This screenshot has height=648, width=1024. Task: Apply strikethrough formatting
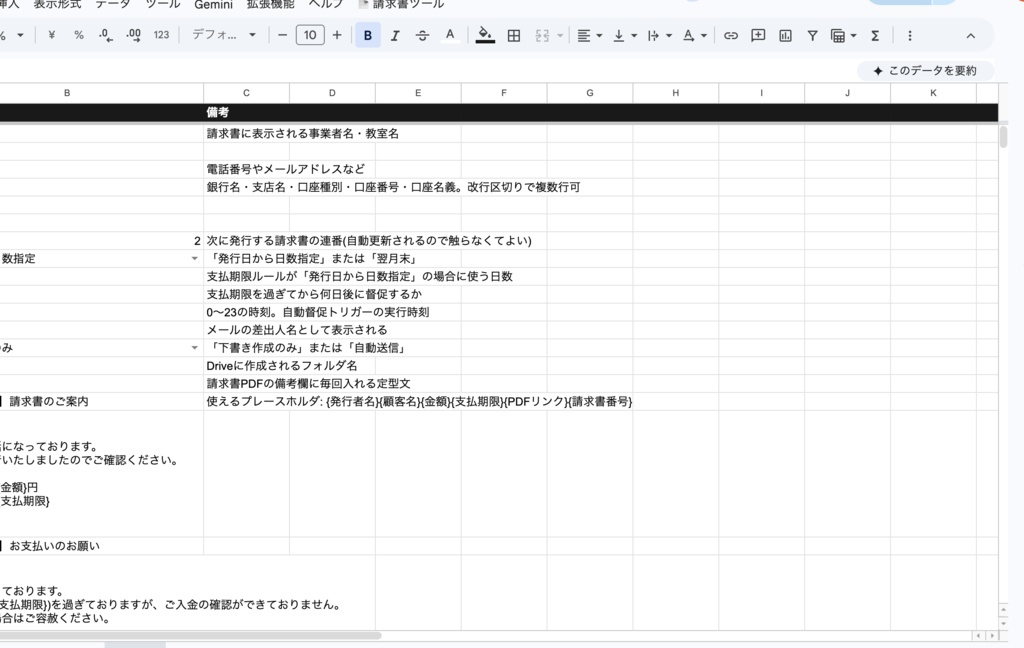423,35
